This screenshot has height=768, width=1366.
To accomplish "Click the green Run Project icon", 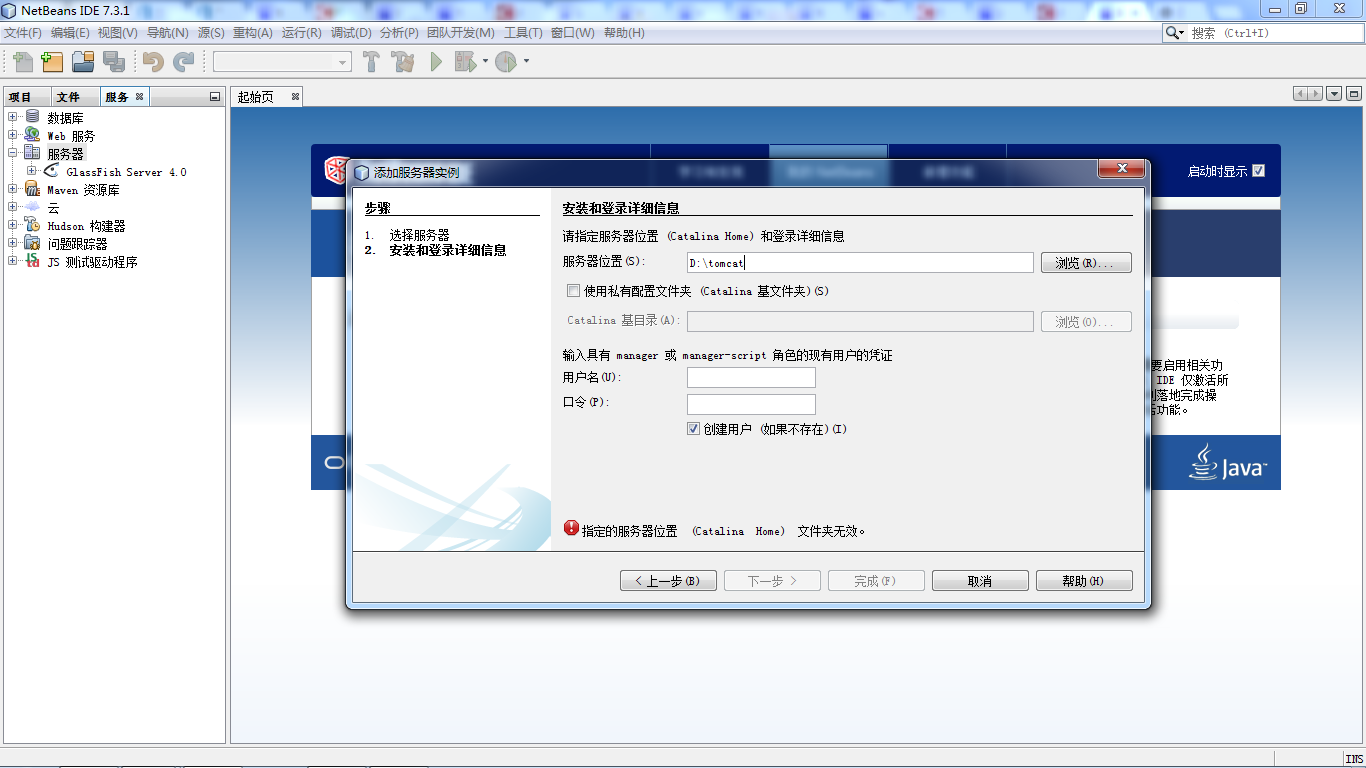I will (x=436, y=62).
